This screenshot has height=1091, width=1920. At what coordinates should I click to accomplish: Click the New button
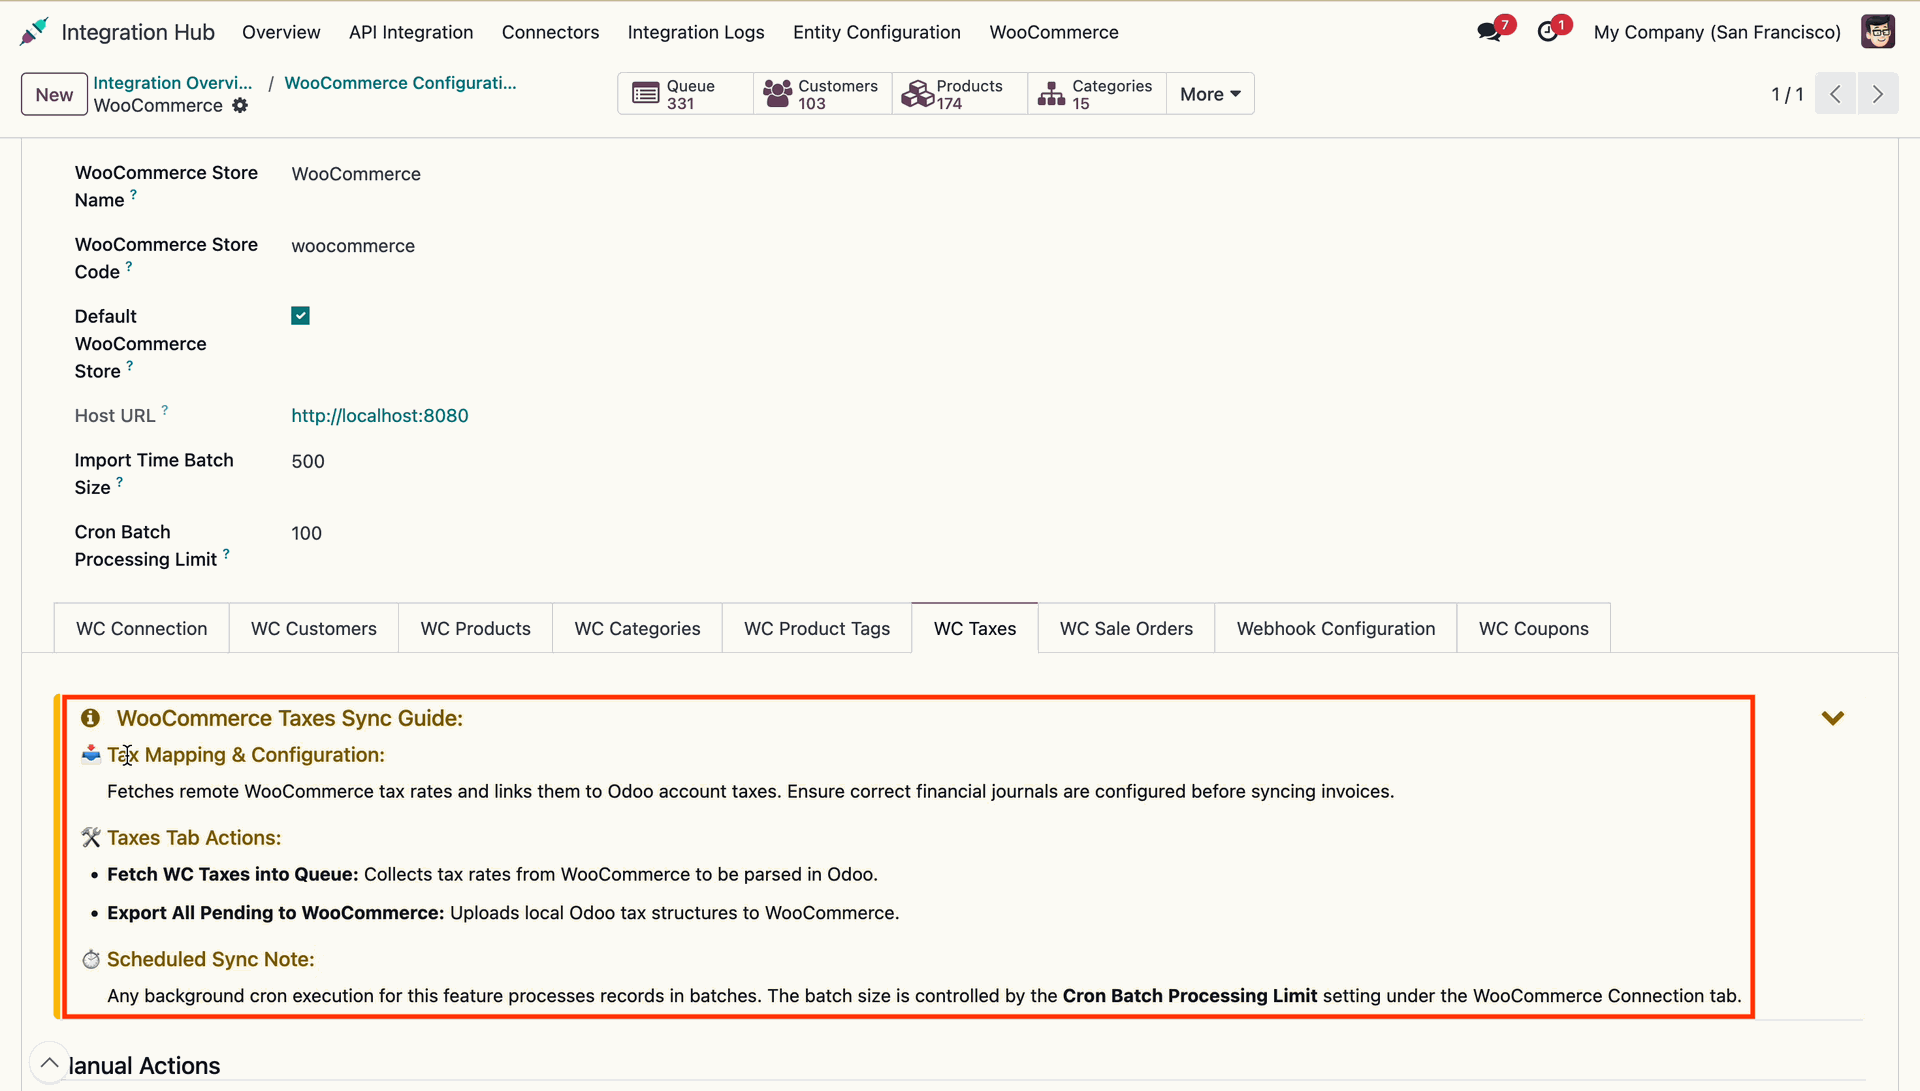[54, 94]
